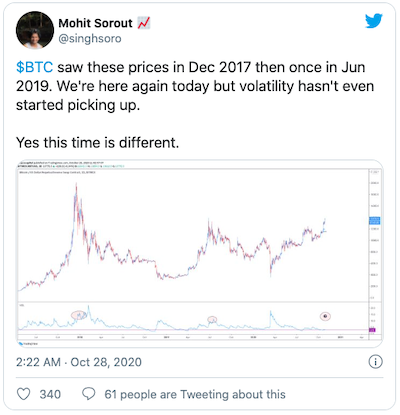Click the rightmost circled volatility marker
Screen dimensions: 400x415
(325, 316)
